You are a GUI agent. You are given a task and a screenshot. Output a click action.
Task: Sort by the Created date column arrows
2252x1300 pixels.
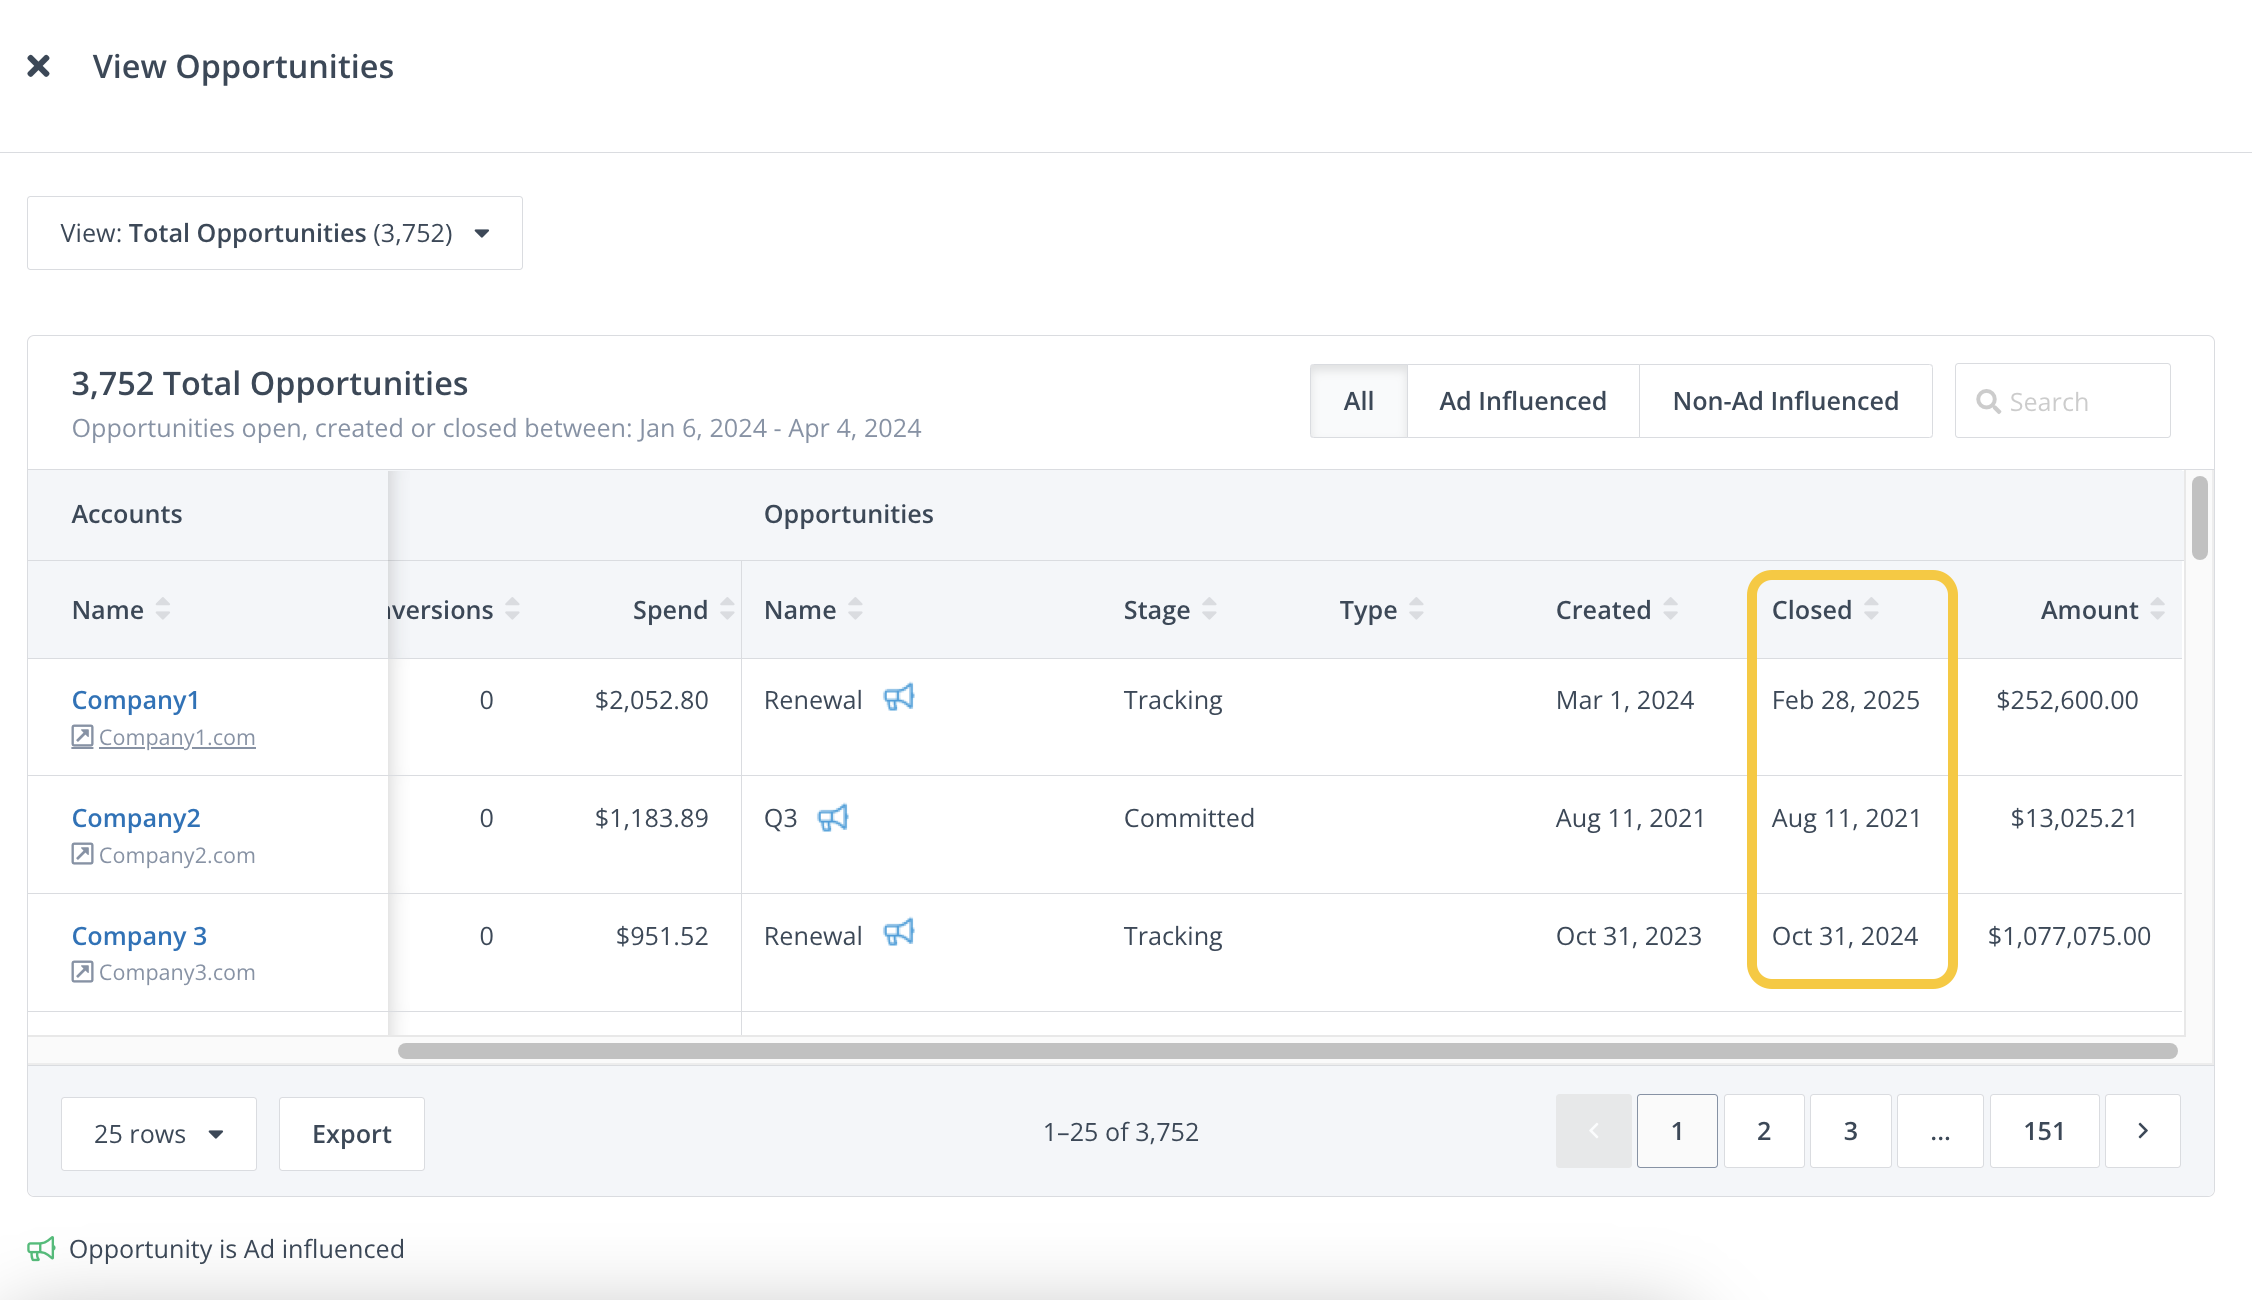tap(1670, 609)
